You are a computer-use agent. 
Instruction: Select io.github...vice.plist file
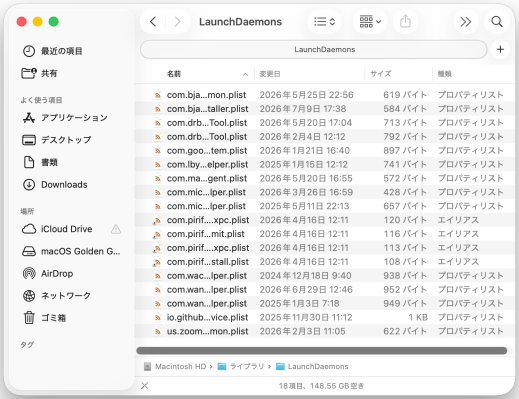pyautogui.click(x=325, y=318)
